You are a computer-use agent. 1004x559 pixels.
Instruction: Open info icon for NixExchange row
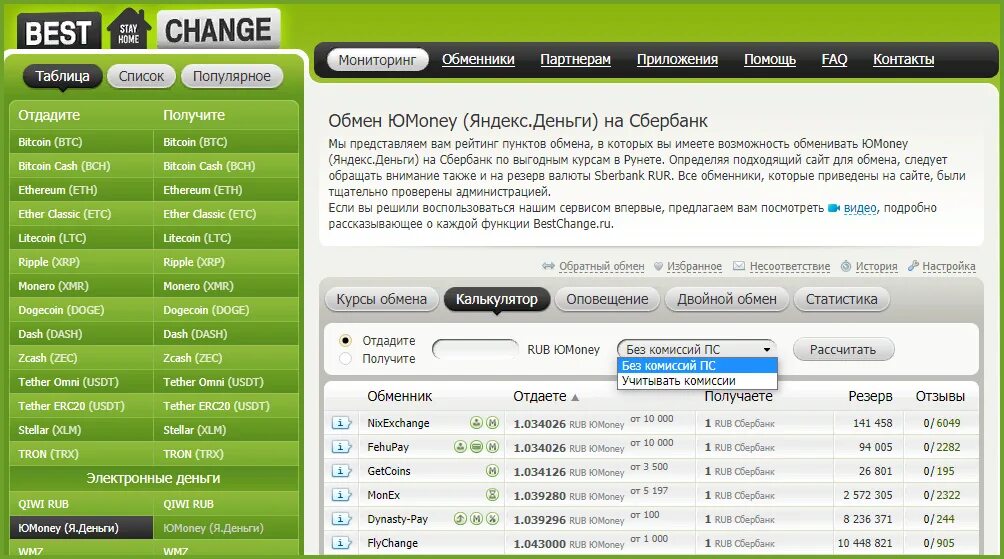point(341,423)
